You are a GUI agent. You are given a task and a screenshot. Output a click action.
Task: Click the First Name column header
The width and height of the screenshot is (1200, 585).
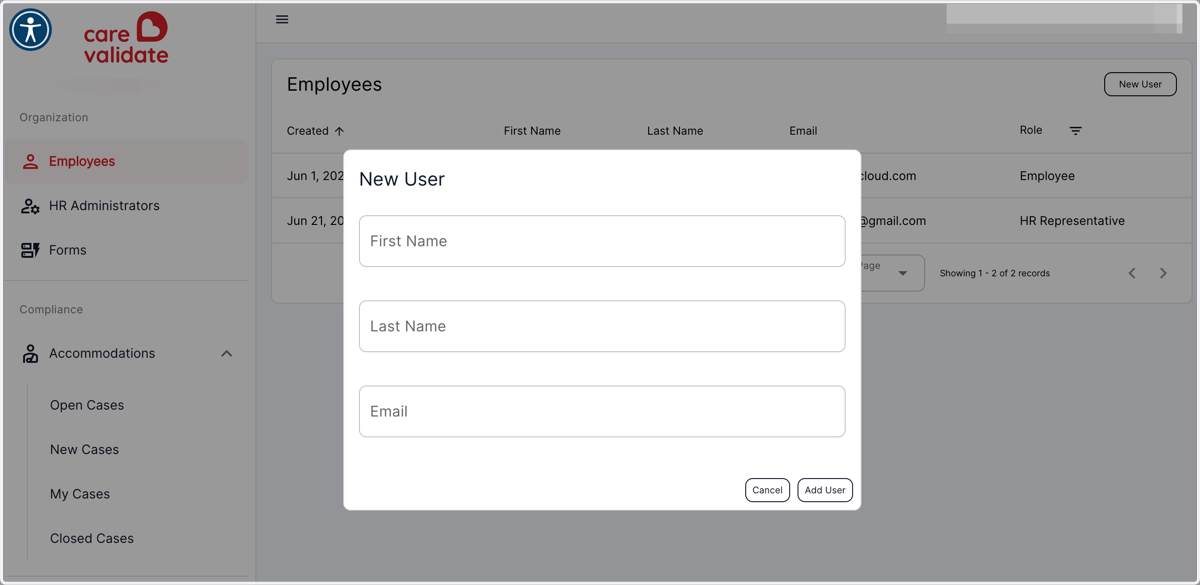point(532,131)
